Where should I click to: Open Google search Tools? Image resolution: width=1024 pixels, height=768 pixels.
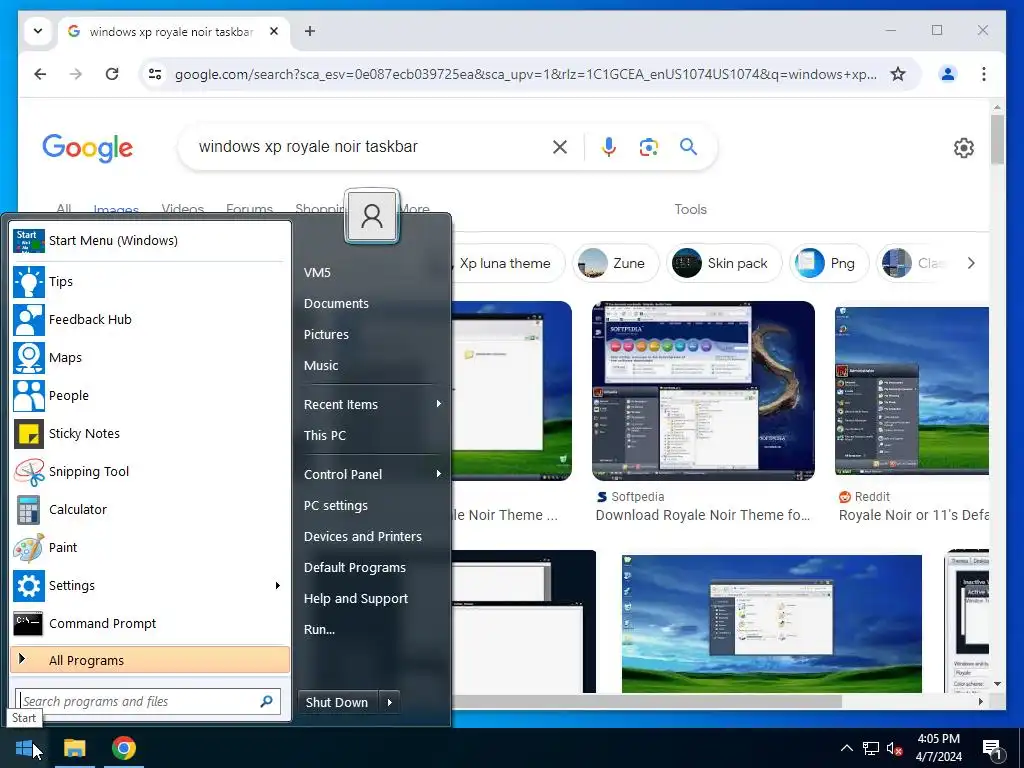690,209
